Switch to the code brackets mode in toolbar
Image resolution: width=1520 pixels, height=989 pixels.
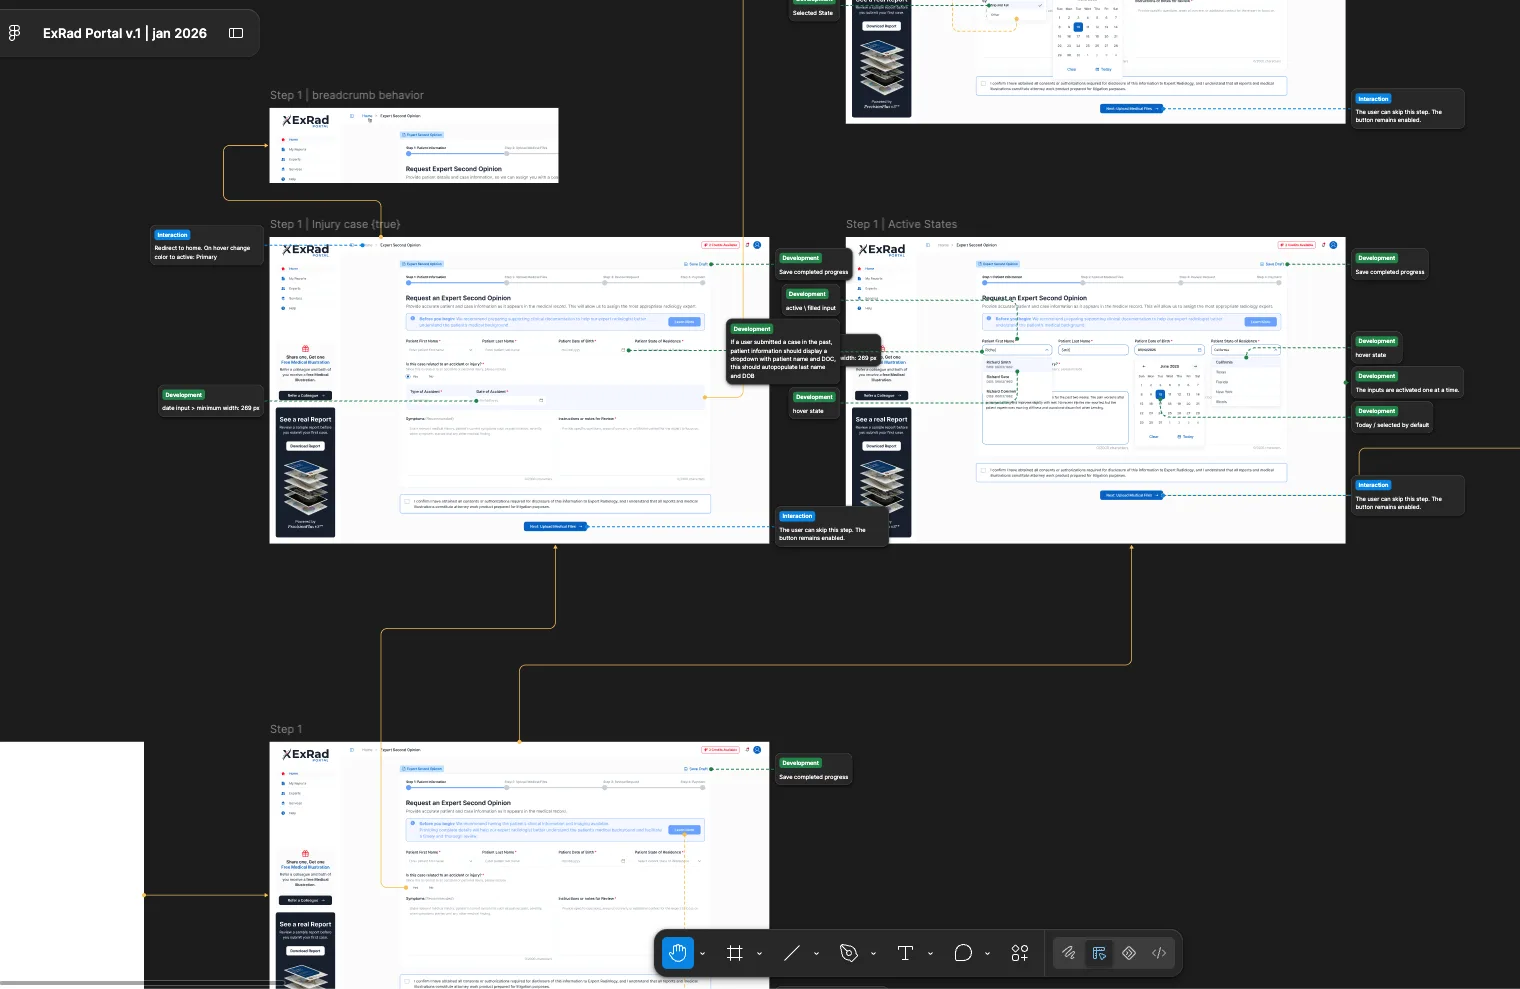click(x=1159, y=953)
